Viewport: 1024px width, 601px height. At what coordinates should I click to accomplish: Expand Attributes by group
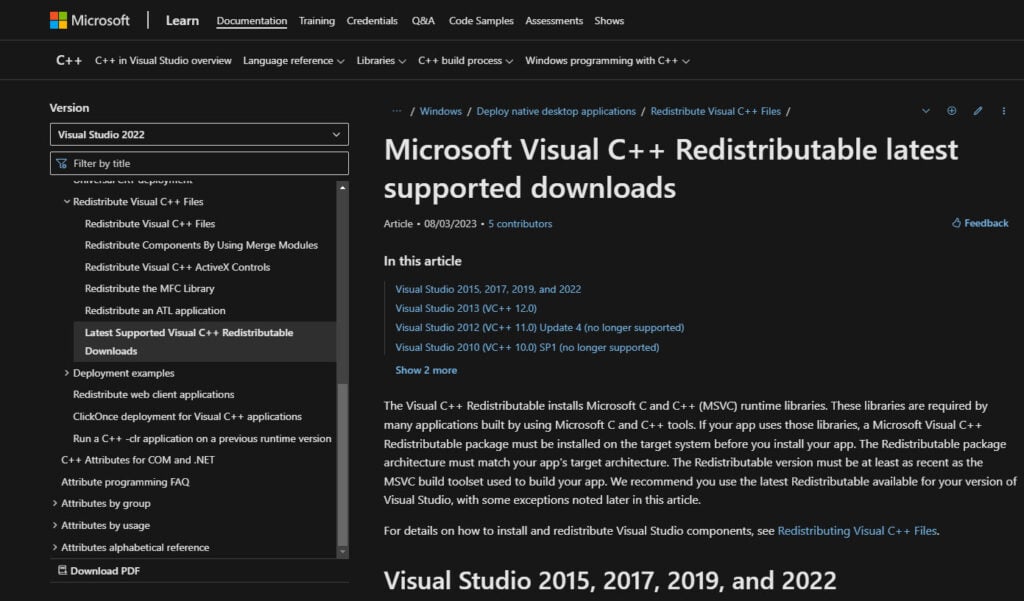tap(55, 504)
